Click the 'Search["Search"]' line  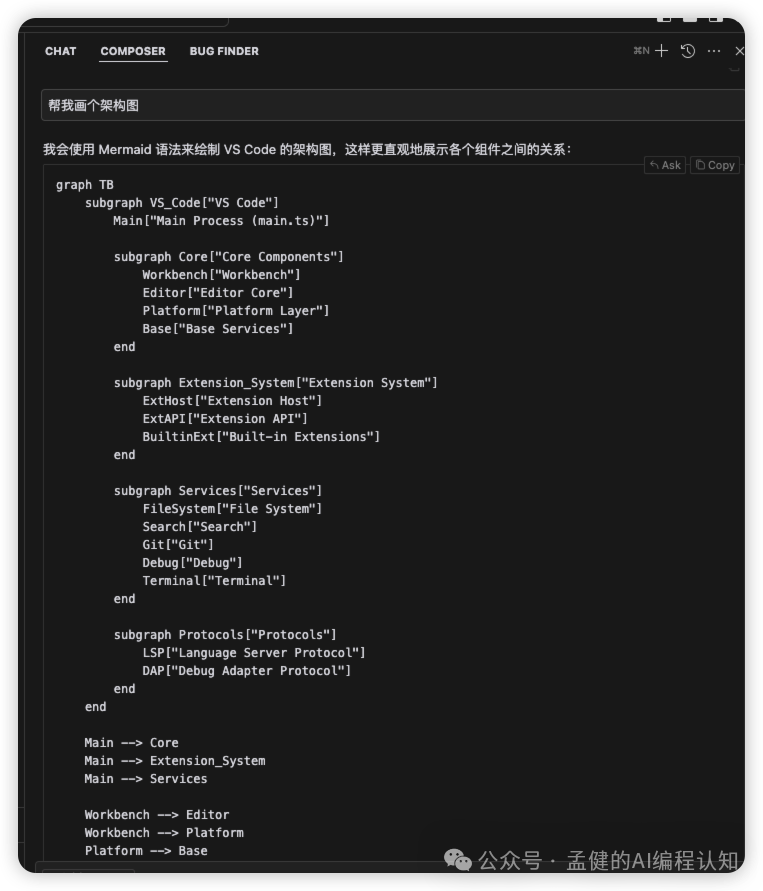[199, 527]
